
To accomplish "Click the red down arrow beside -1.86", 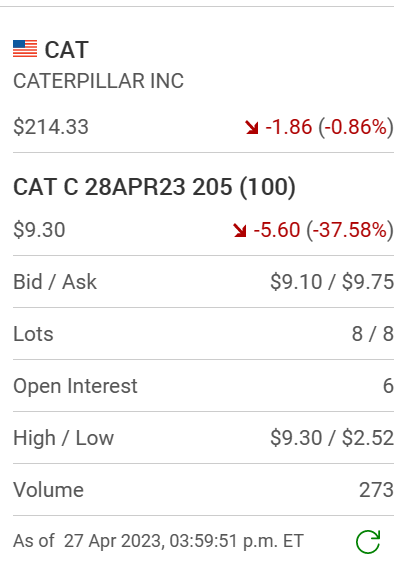I will point(252,128).
